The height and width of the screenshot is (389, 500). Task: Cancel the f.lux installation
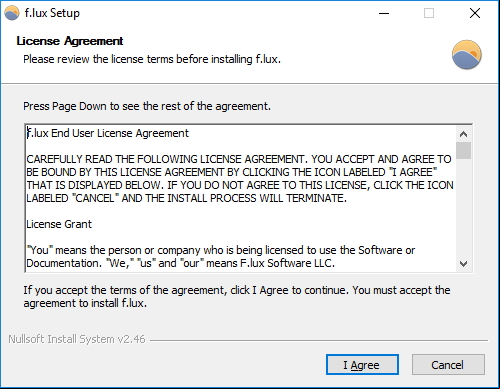pyautogui.click(x=448, y=365)
